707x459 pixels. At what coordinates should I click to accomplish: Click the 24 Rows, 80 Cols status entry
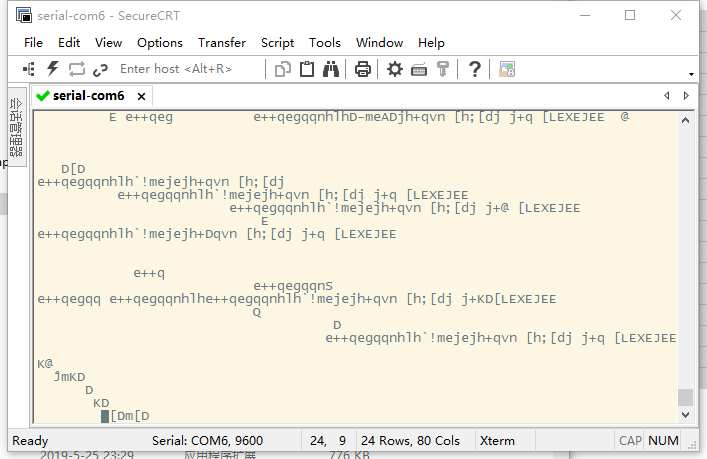(410, 441)
